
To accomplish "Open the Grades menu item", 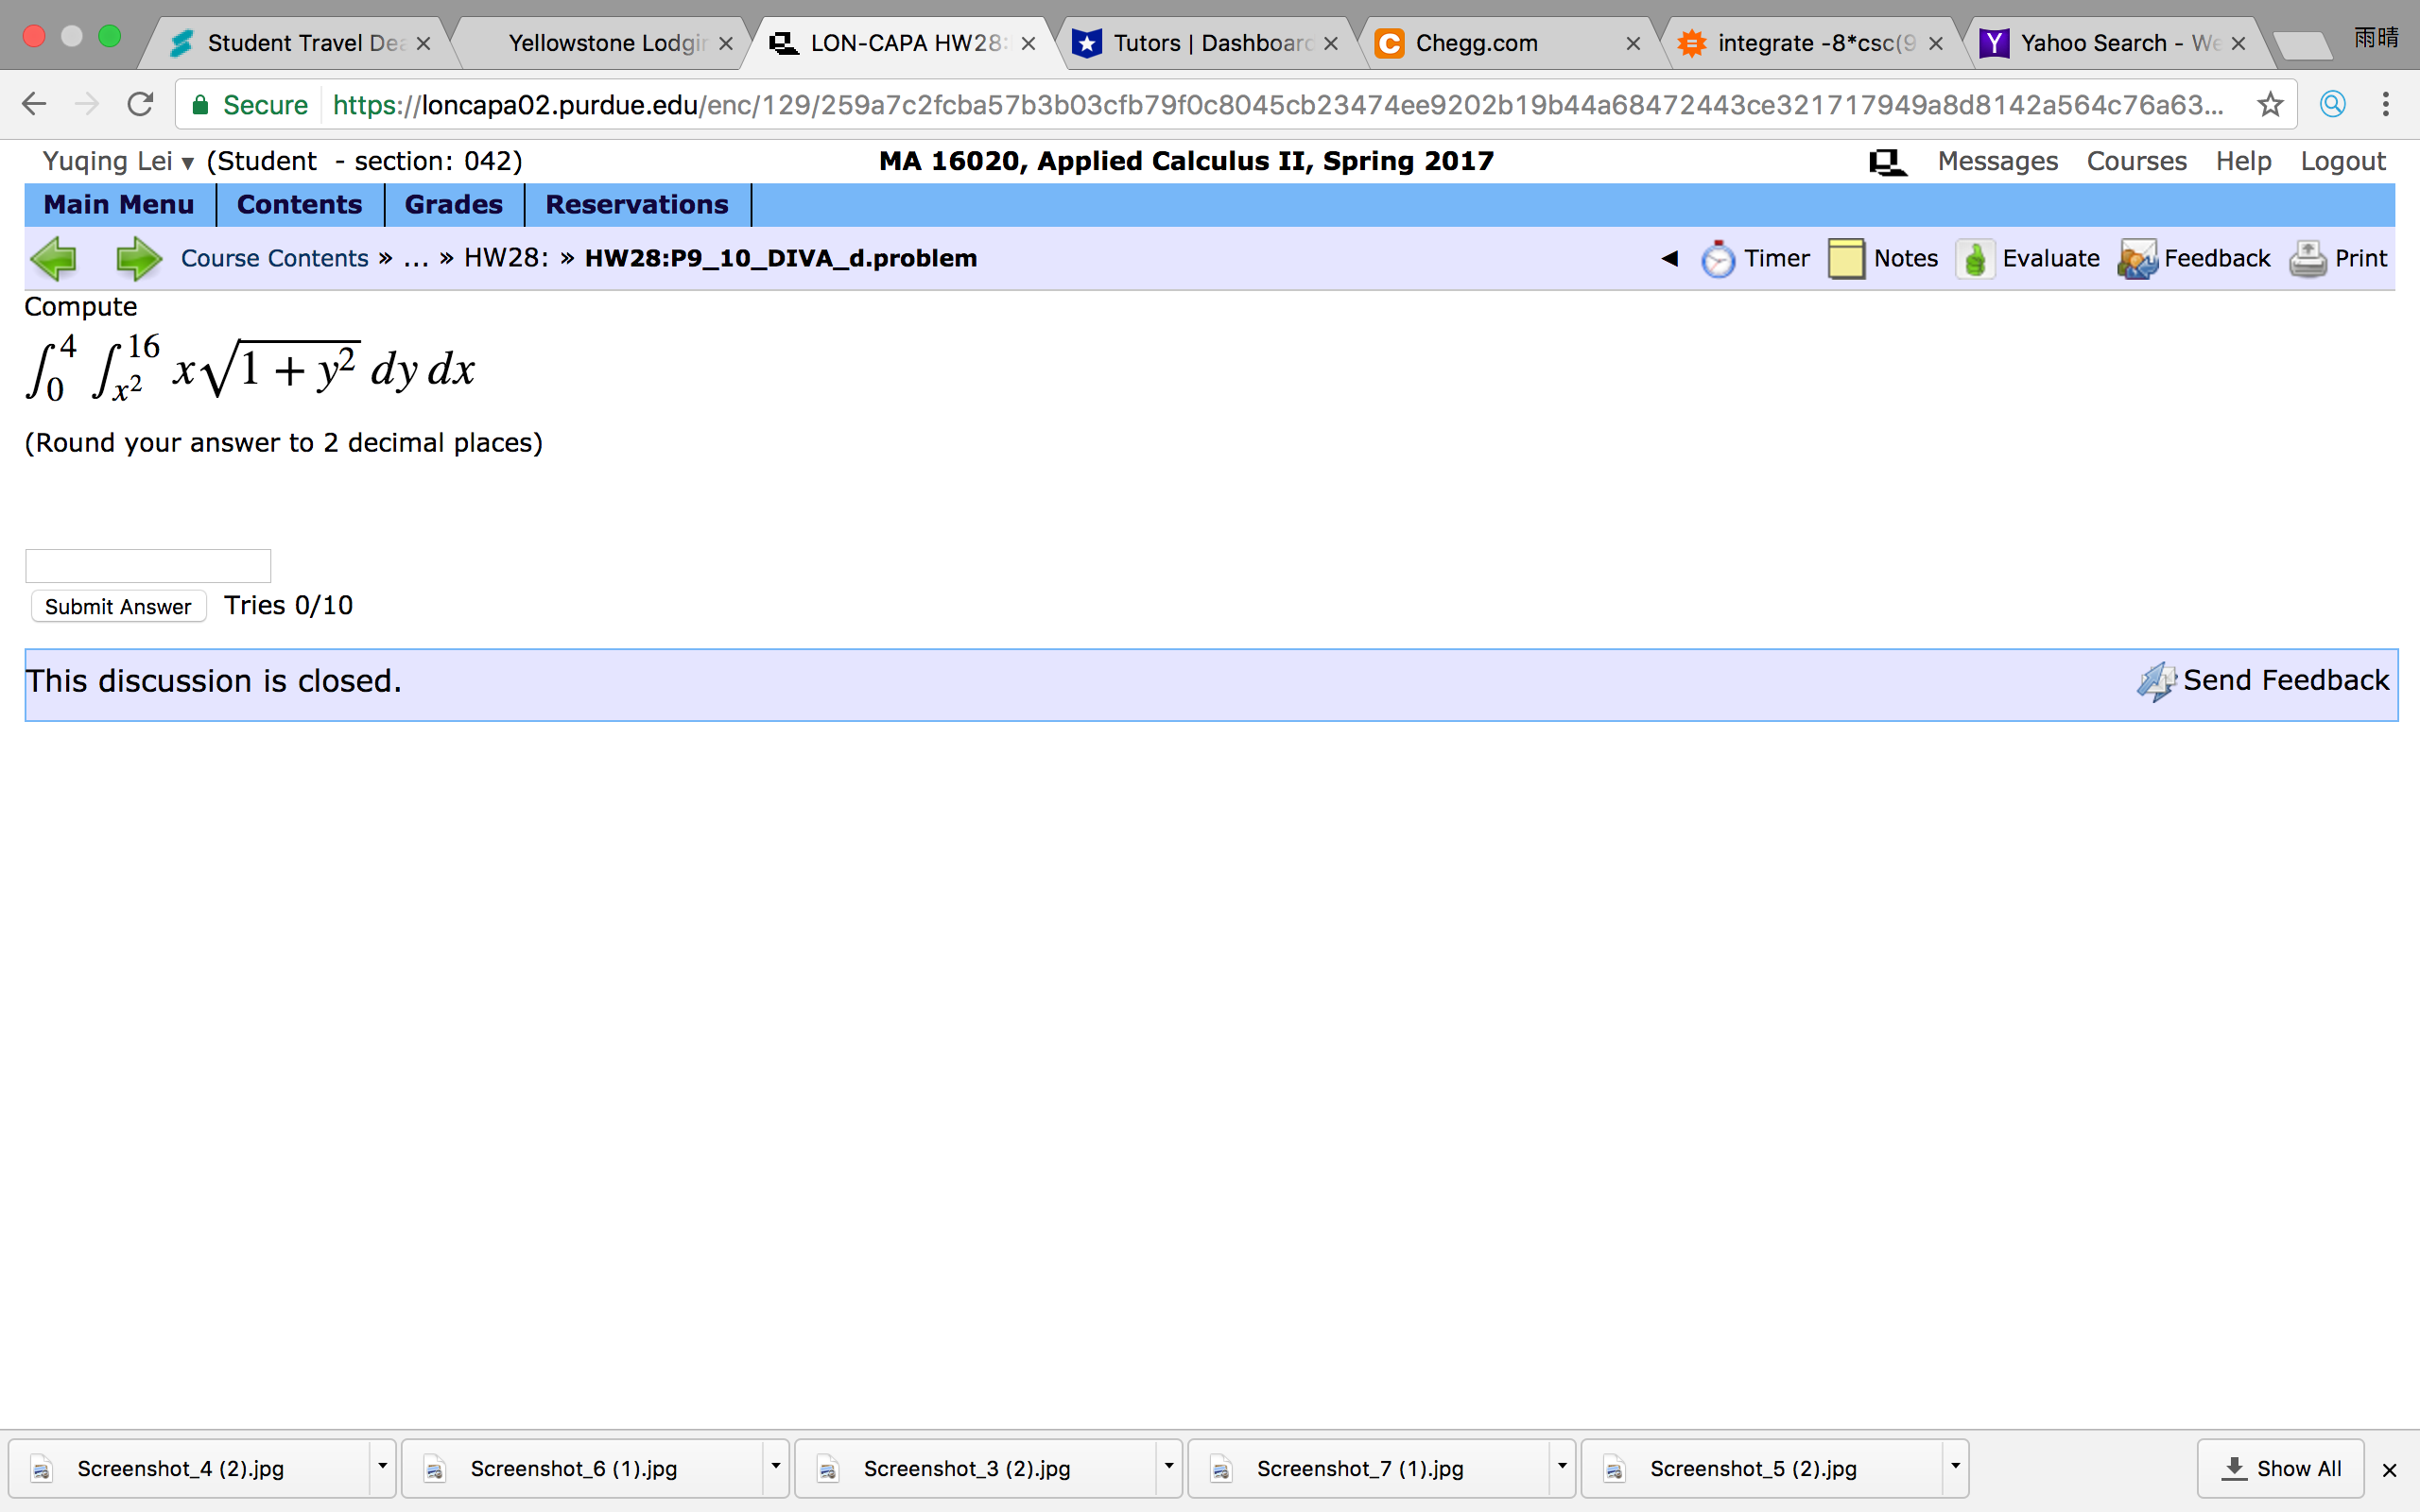I will (x=453, y=204).
